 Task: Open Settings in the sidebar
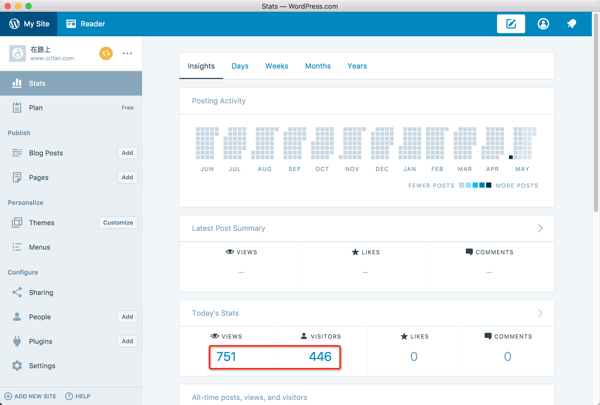click(x=42, y=366)
